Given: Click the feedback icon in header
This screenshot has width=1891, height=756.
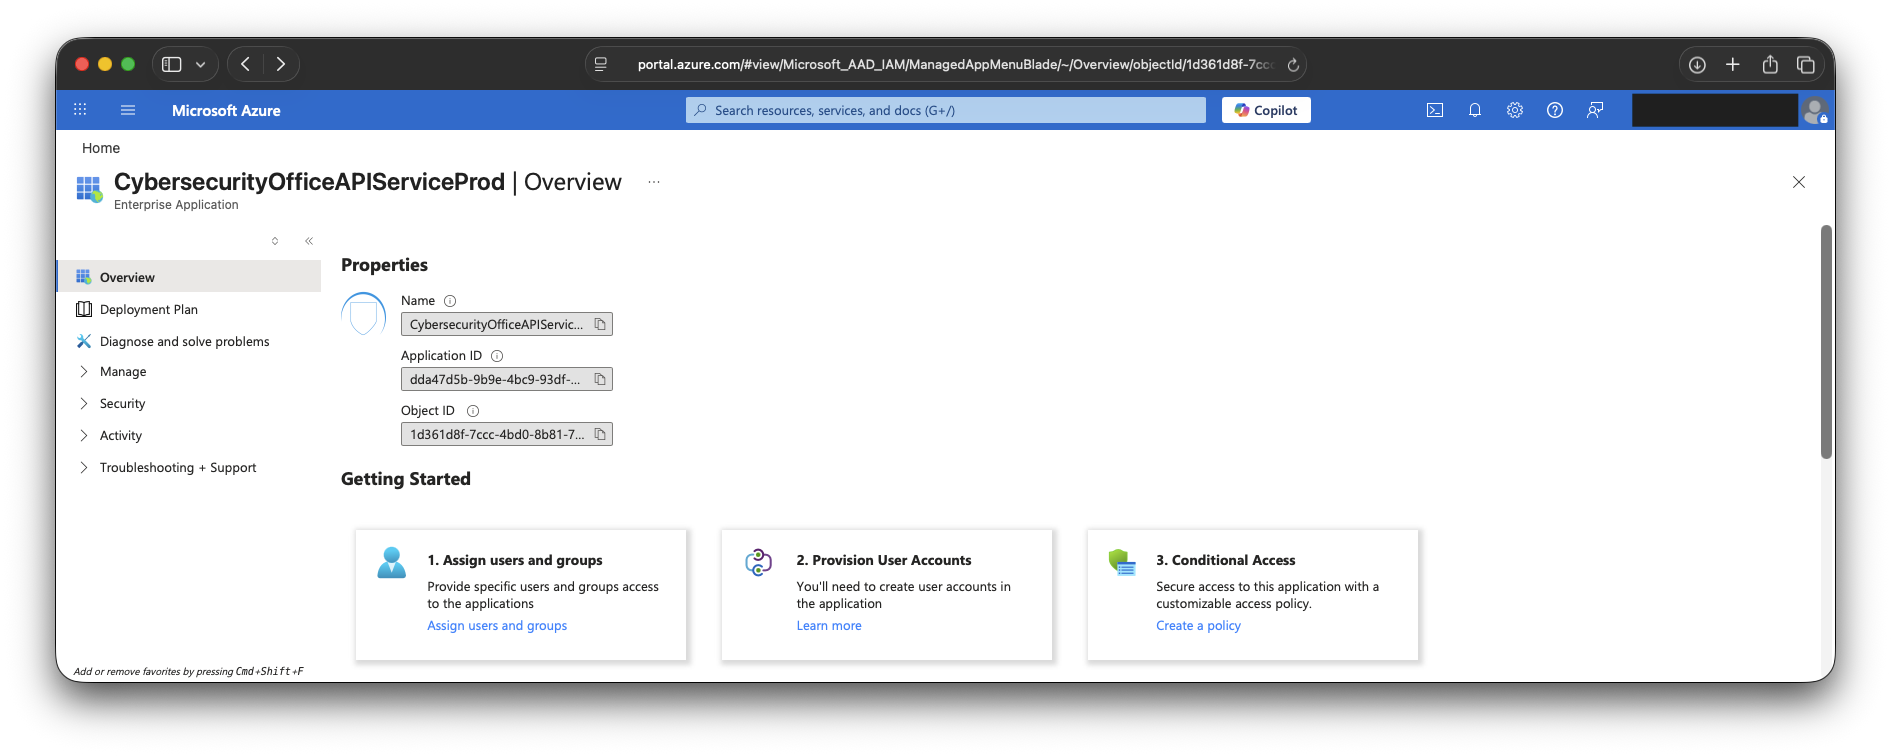Looking at the screenshot, I should click(x=1594, y=110).
